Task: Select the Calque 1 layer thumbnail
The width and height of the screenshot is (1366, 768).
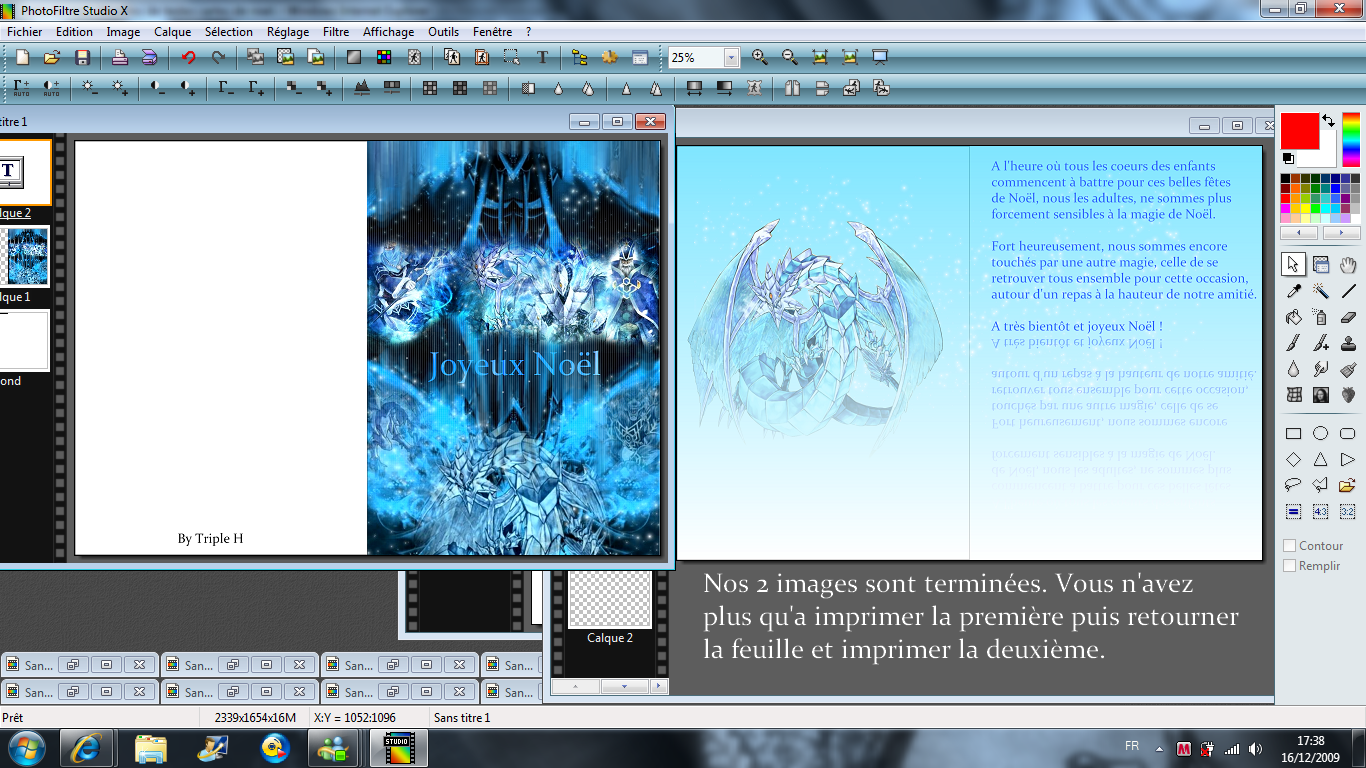Action: (24, 256)
